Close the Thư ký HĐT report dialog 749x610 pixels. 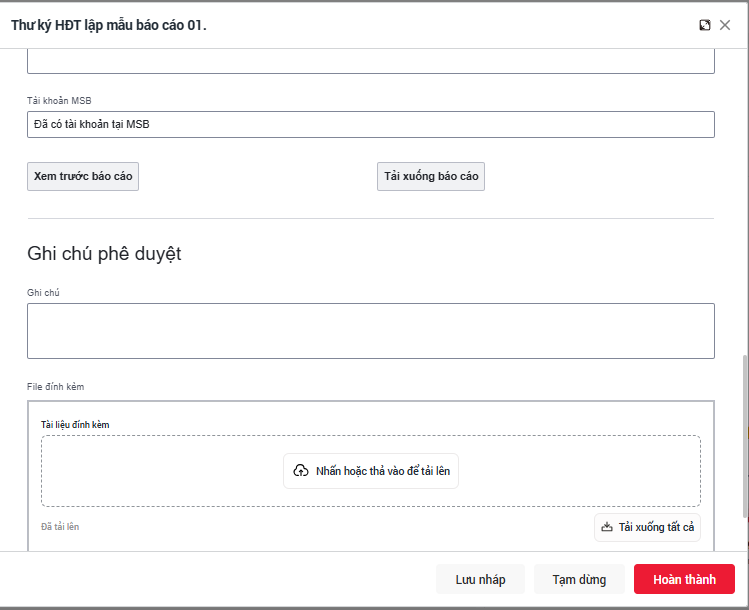725,25
